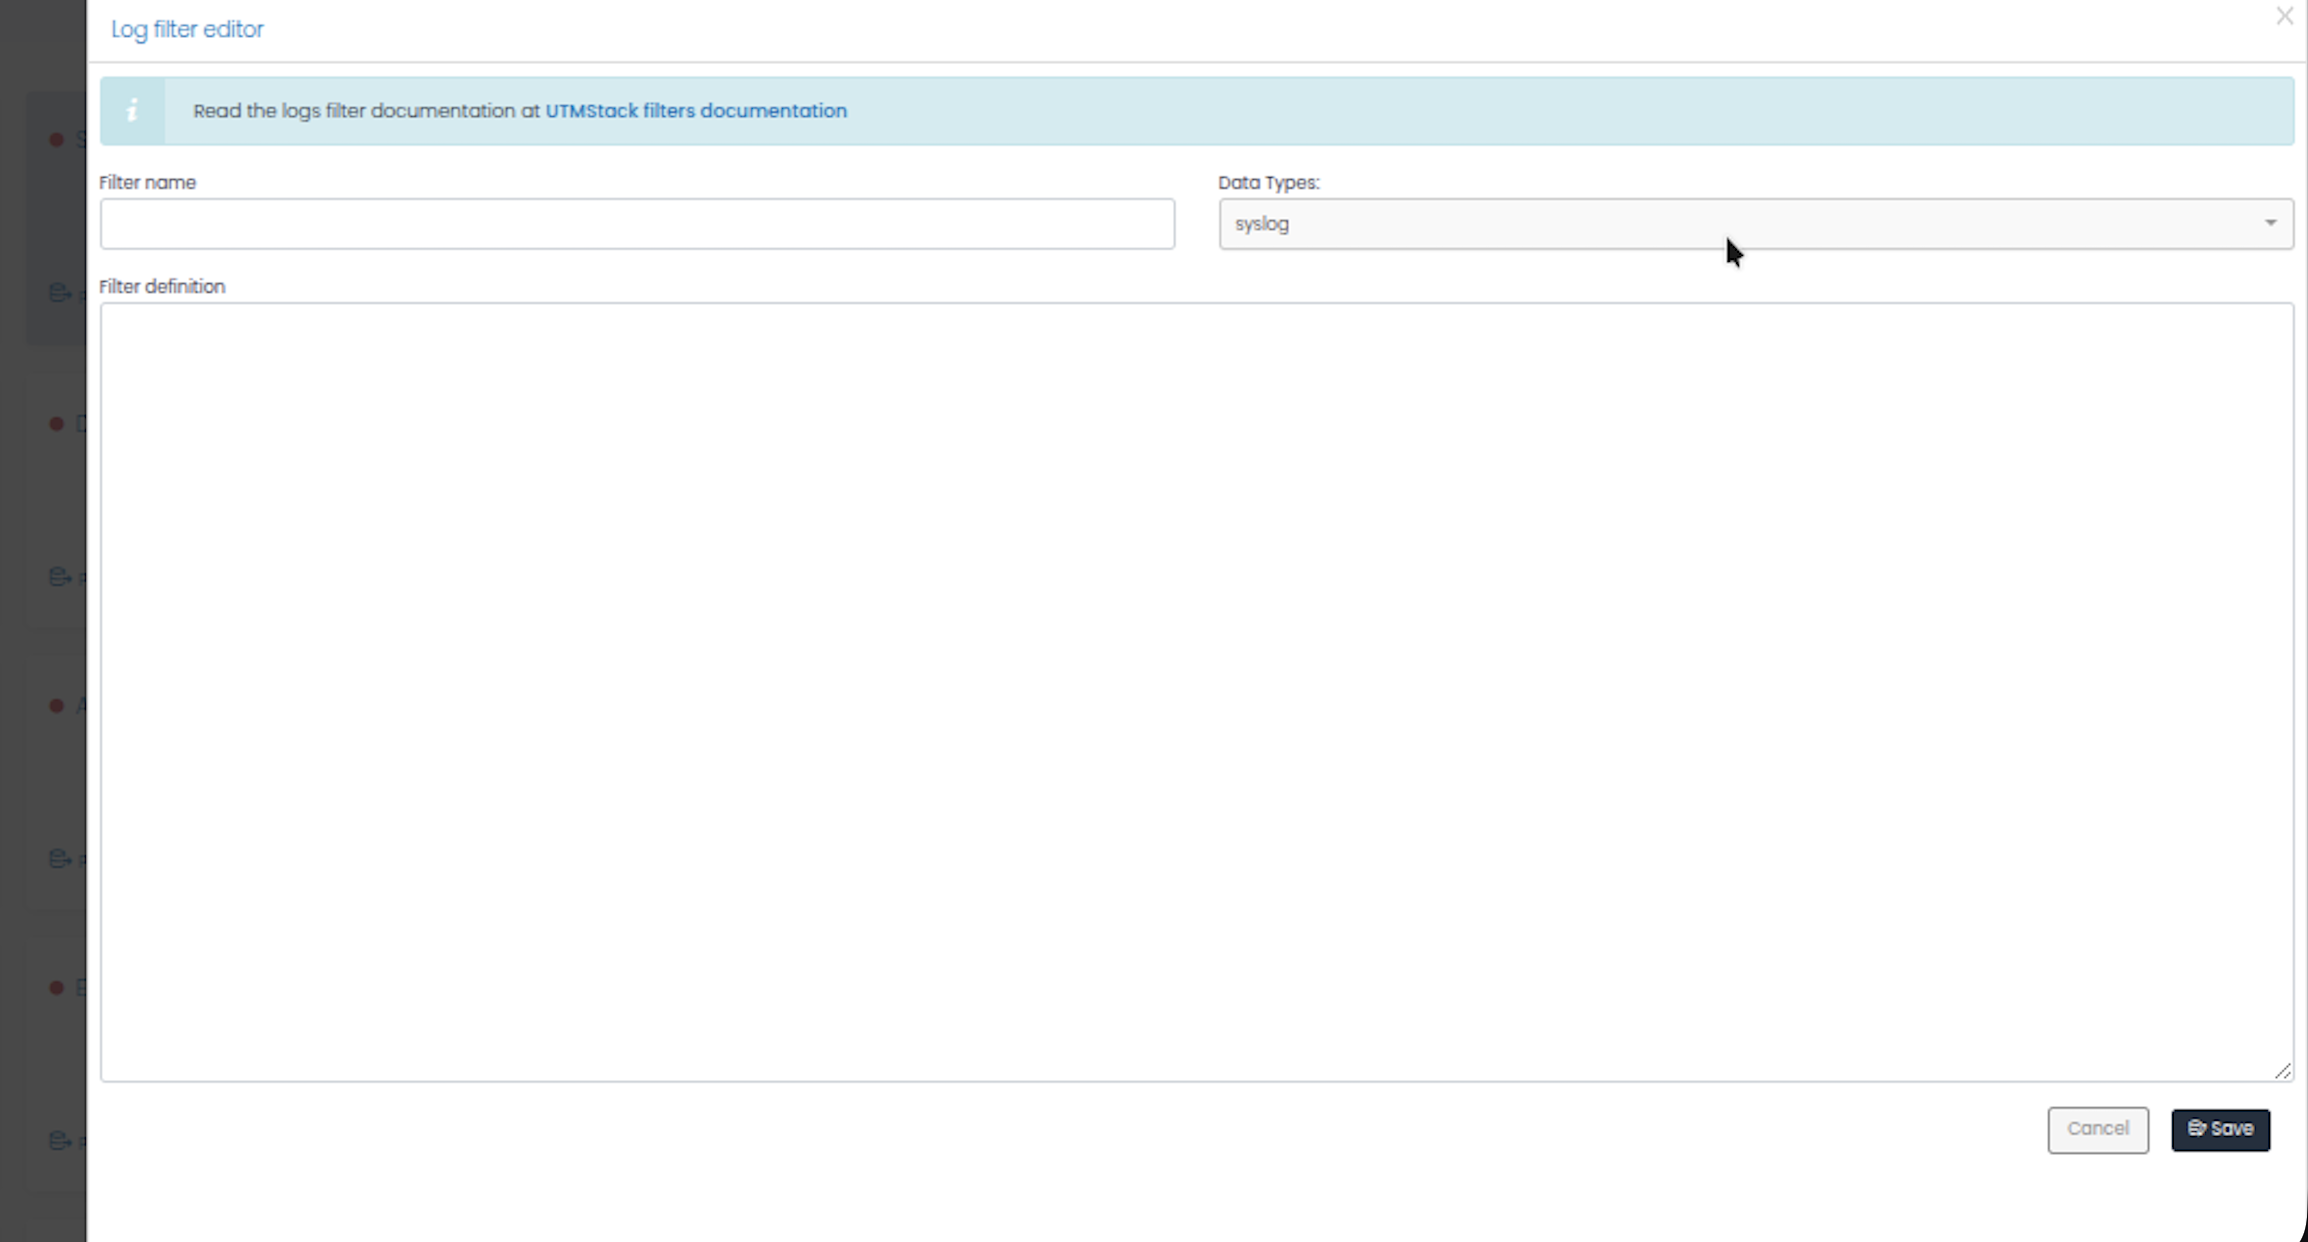Focus the Filter name input field
Image resolution: width=2308 pixels, height=1242 pixels.
click(637, 223)
